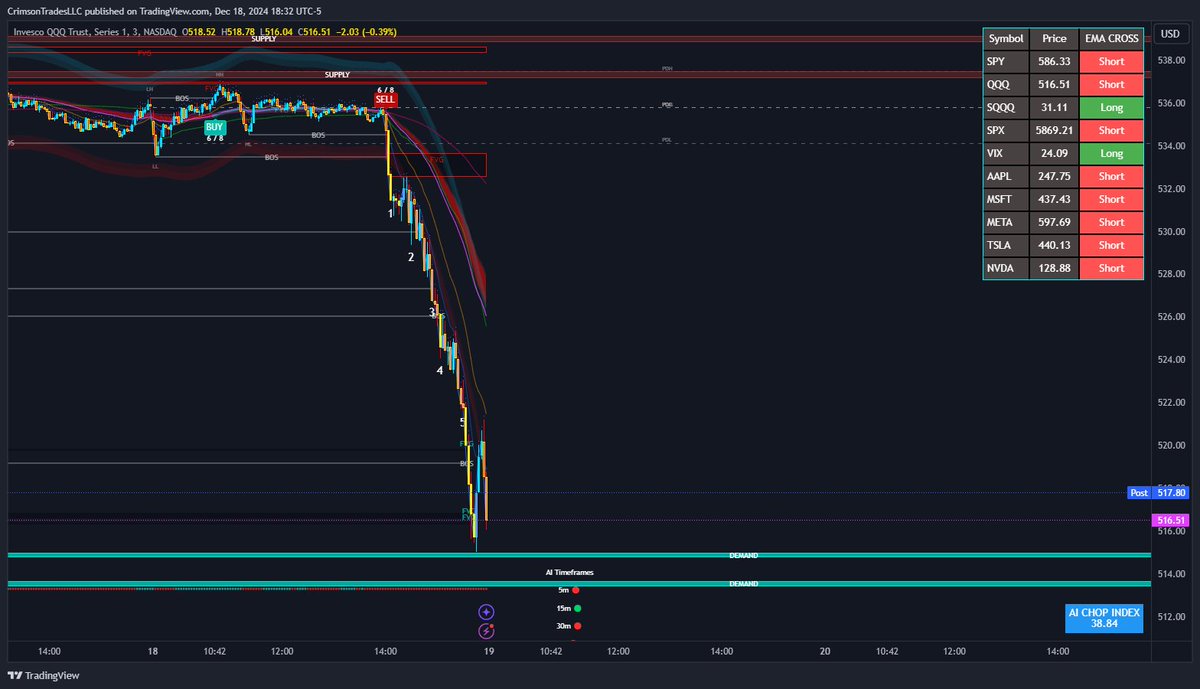
Task: Select the QQQ symbol cell
Action: 1006,84
